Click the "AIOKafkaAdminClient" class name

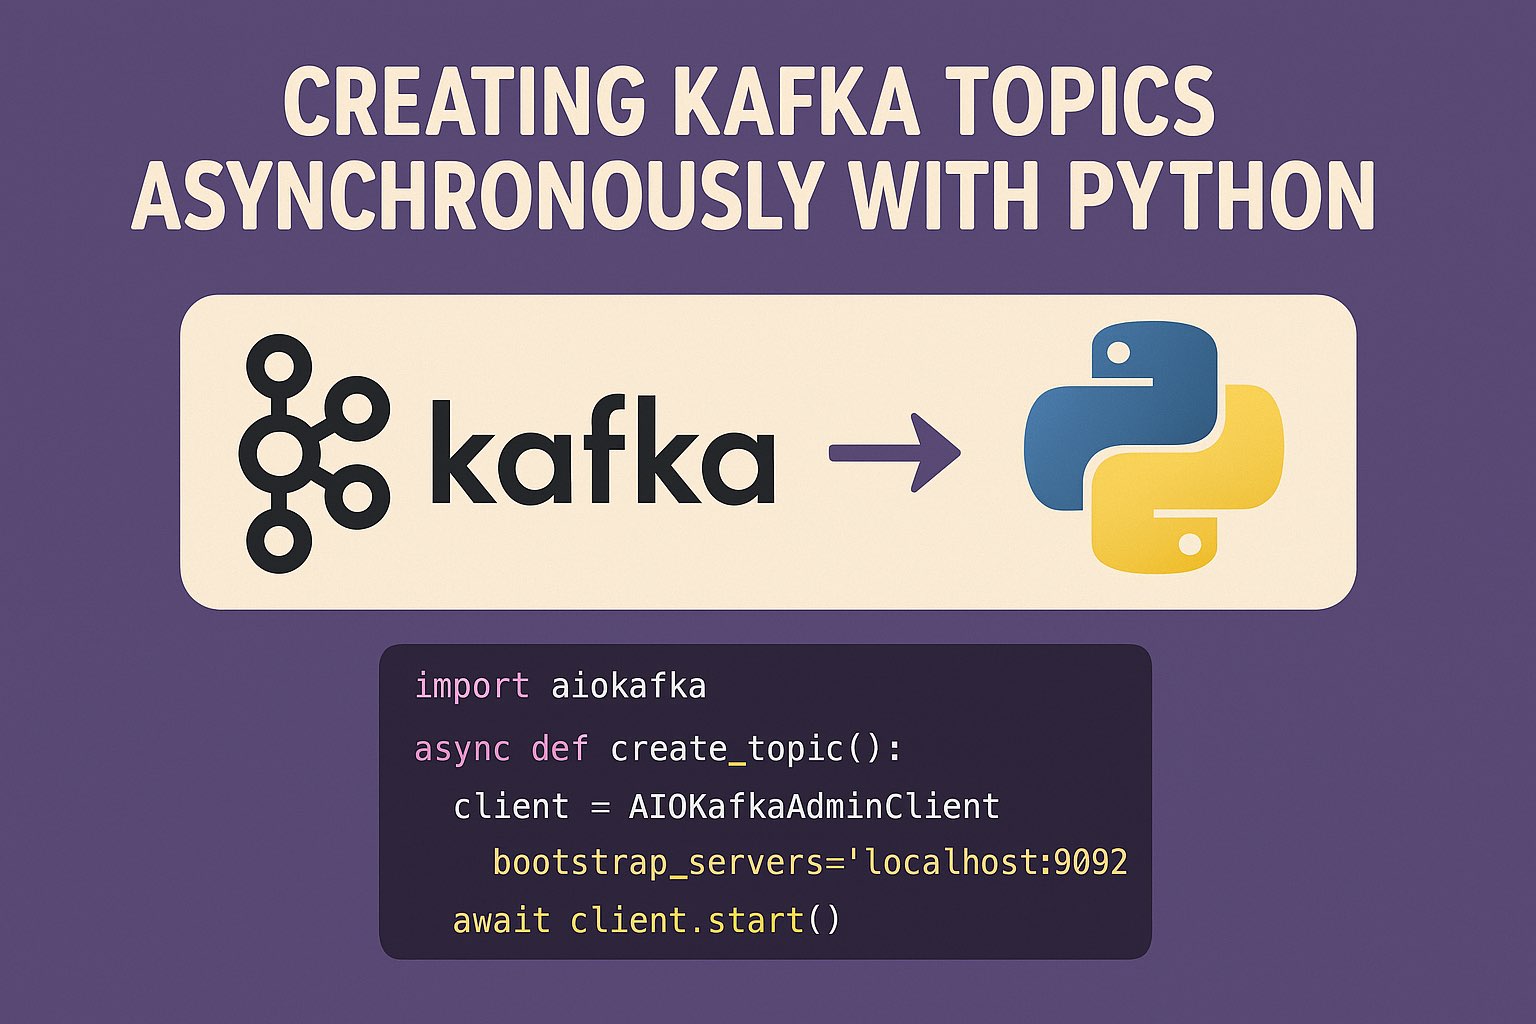814,806
